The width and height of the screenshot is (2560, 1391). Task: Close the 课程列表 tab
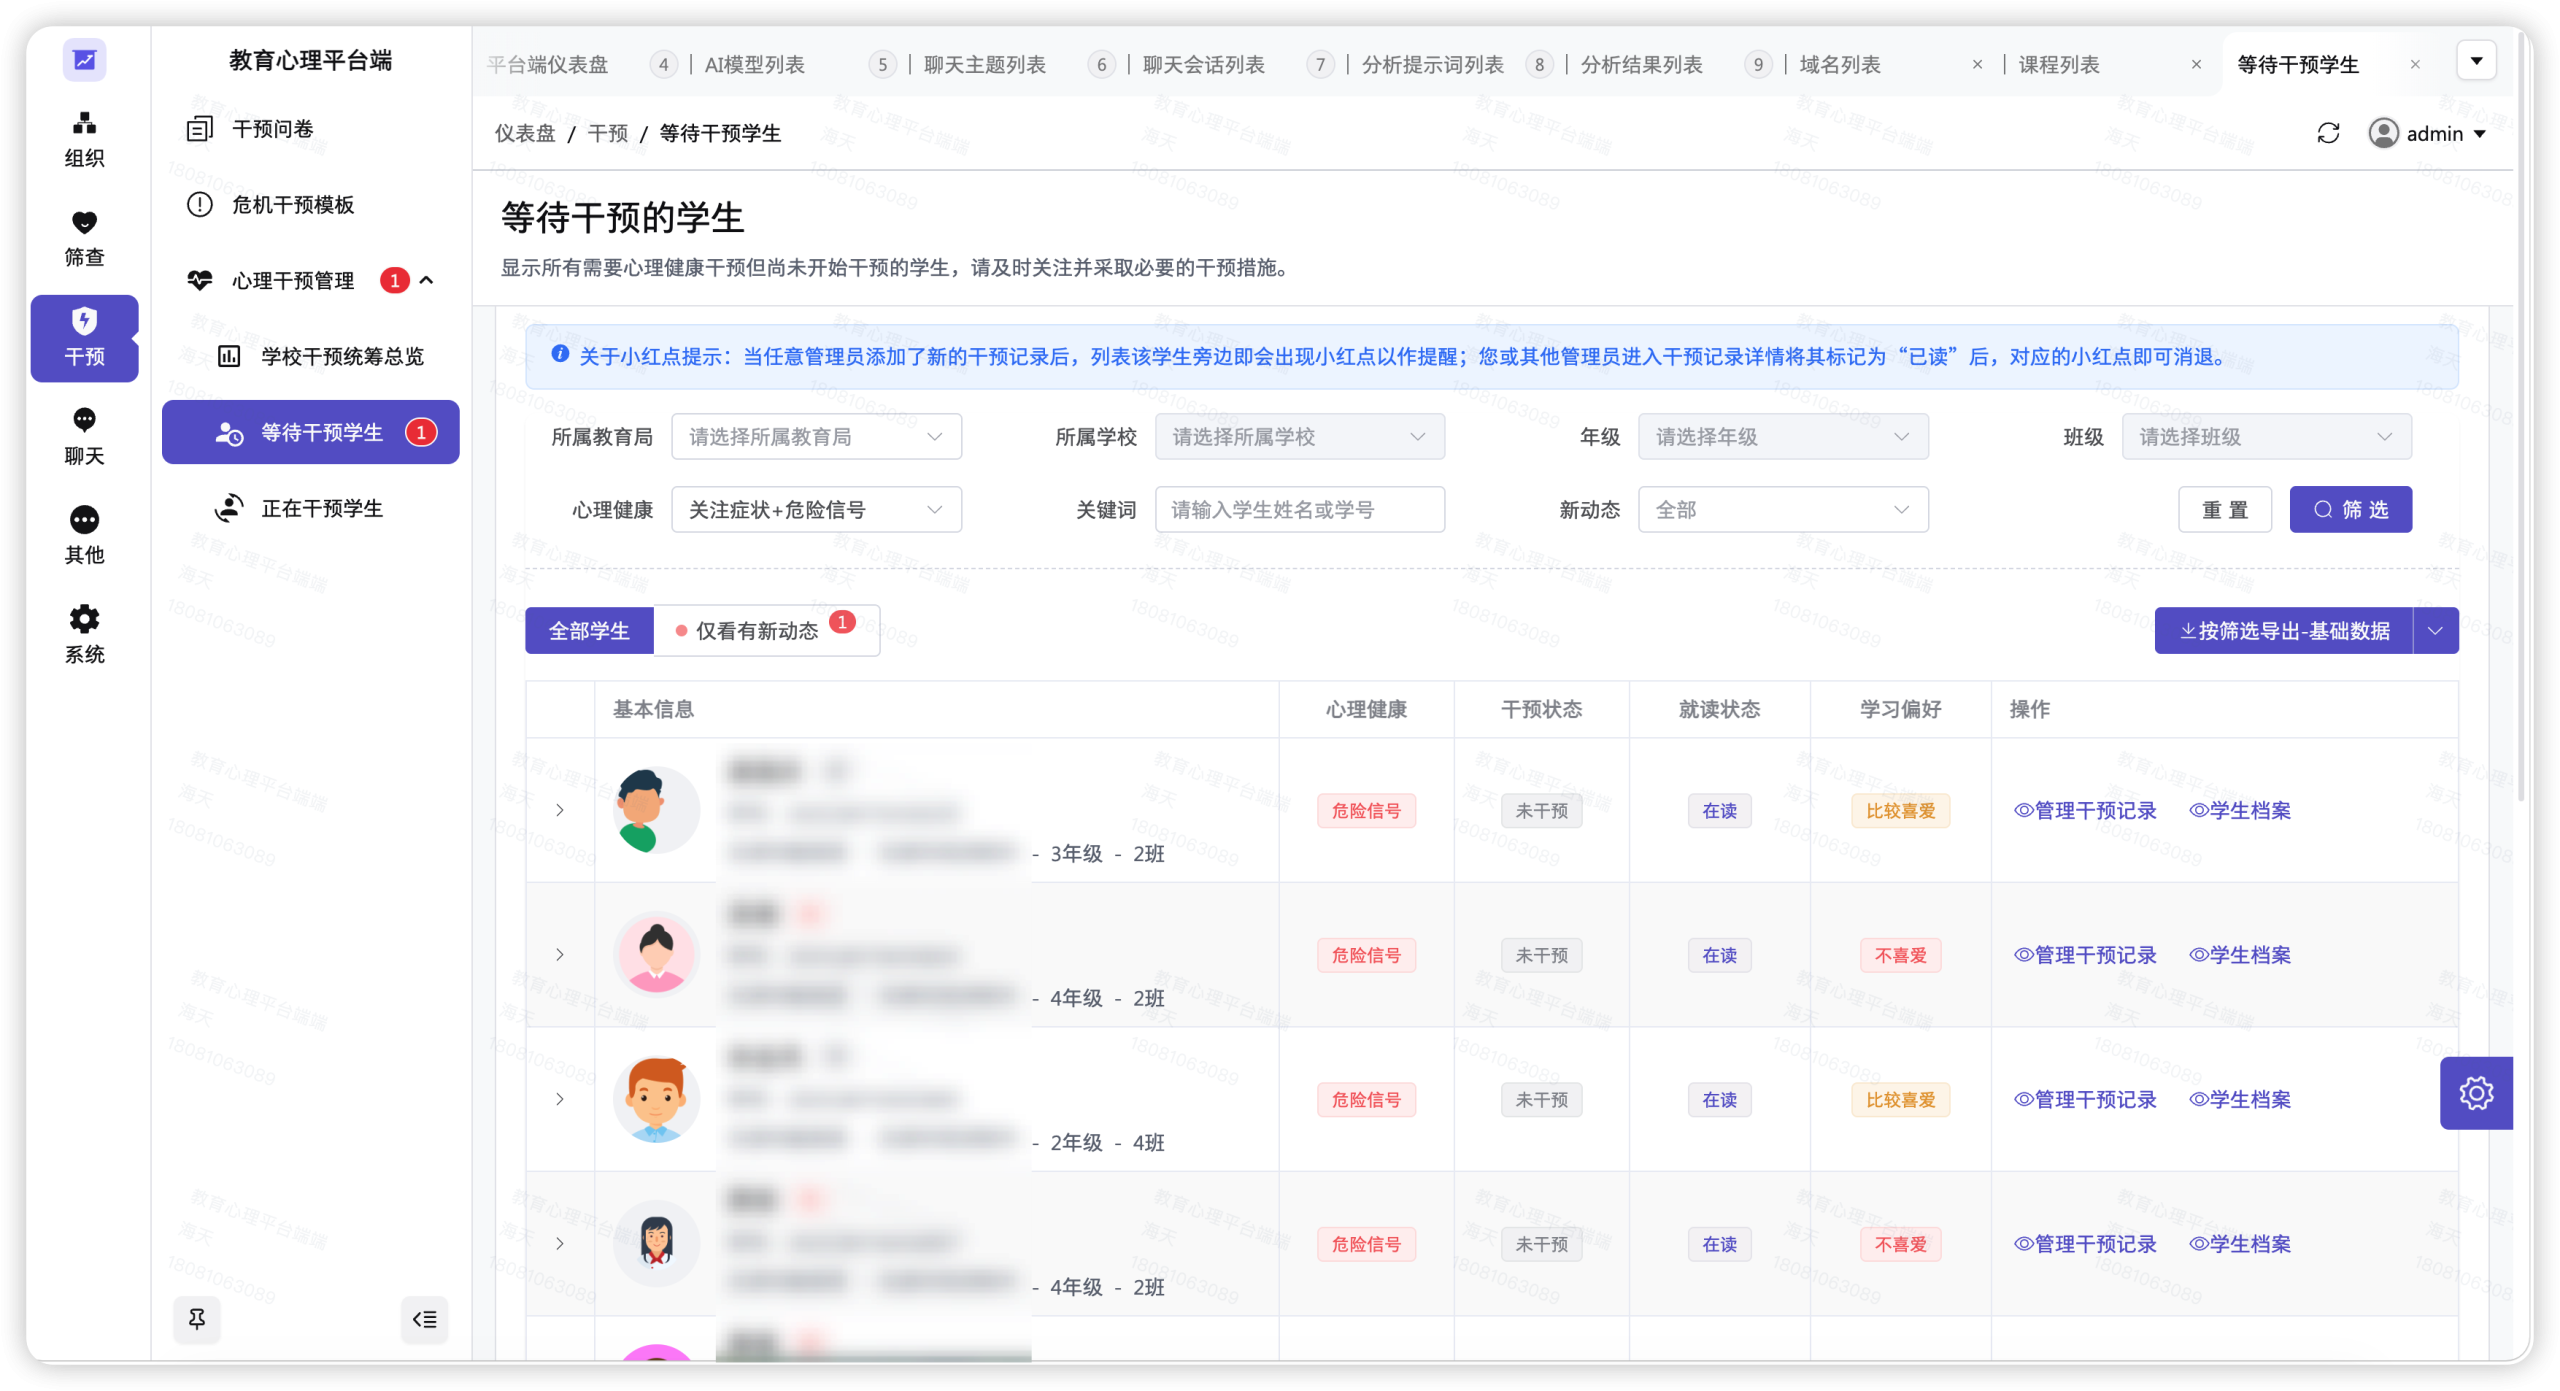(2195, 65)
